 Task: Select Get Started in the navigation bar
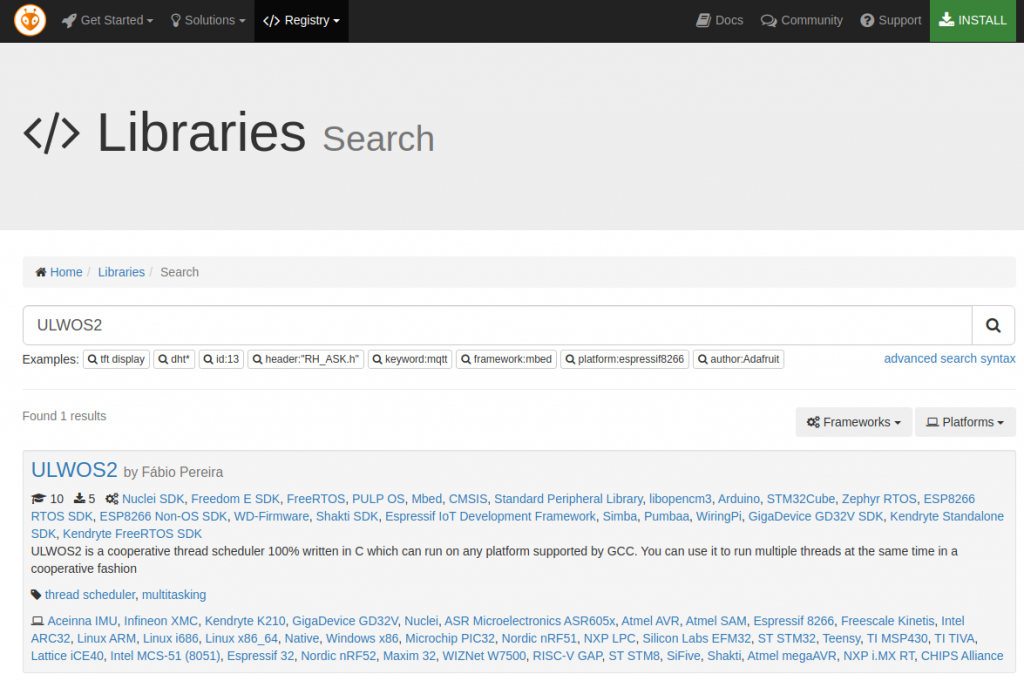pyautogui.click(x=107, y=20)
